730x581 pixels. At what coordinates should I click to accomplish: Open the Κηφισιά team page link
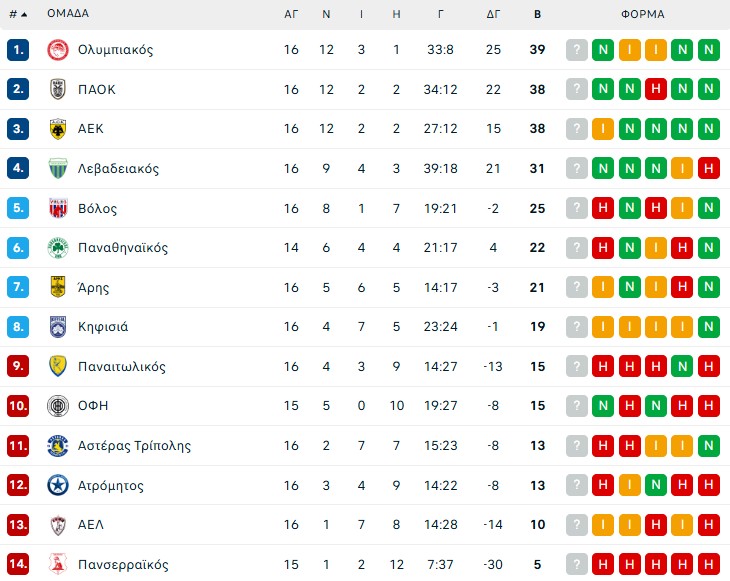pyautogui.click(x=103, y=327)
